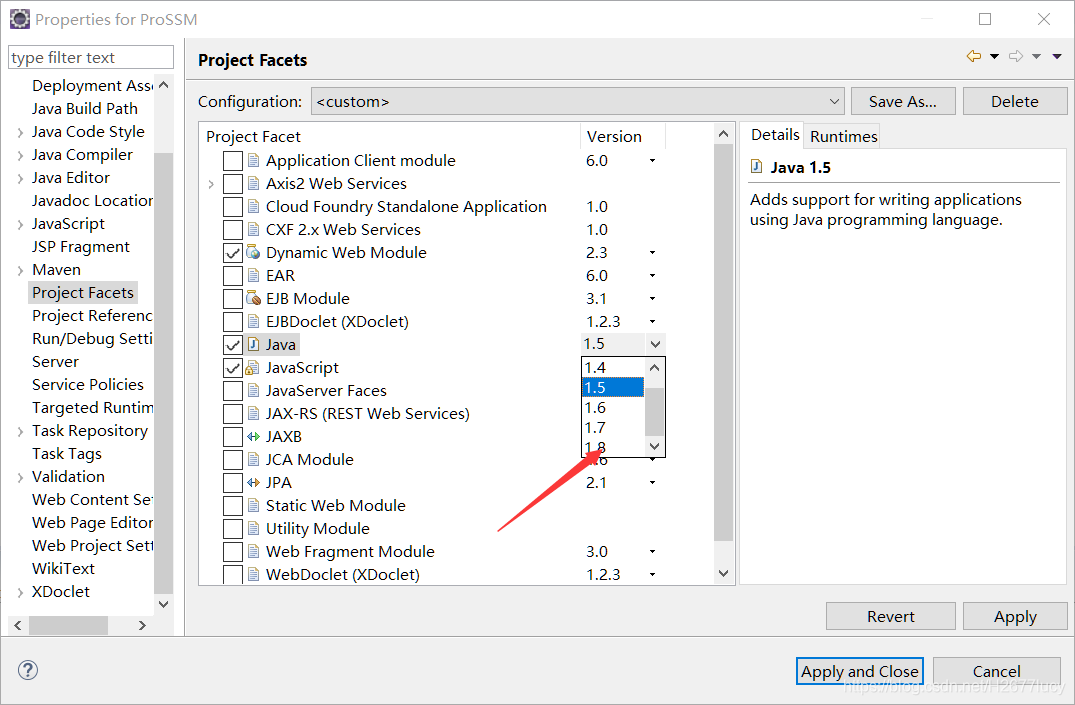This screenshot has height=705, width=1075.
Task: Click the JCA Module document icon
Action: [x=254, y=459]
